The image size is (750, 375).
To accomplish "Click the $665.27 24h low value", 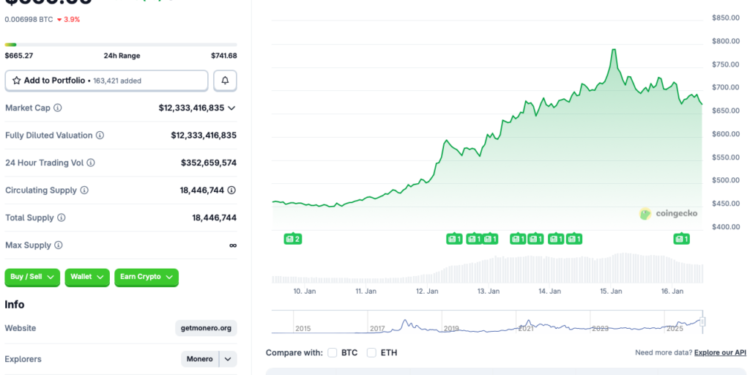I will coord(19,56).
